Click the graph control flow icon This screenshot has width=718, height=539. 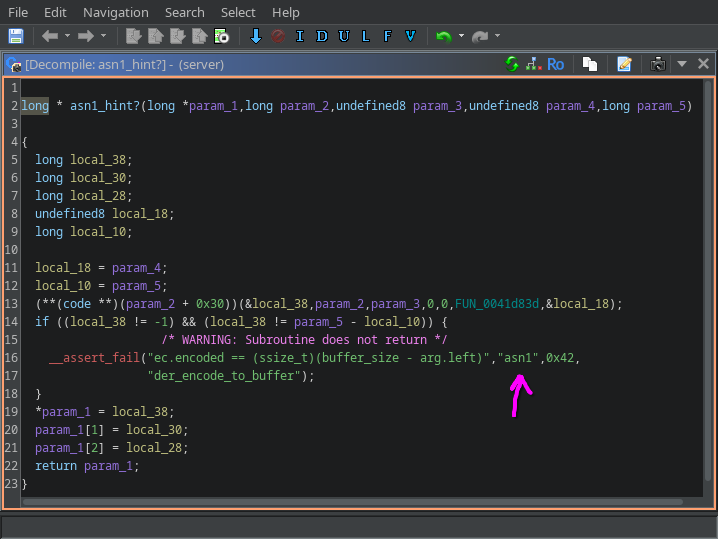click(533, 64)
